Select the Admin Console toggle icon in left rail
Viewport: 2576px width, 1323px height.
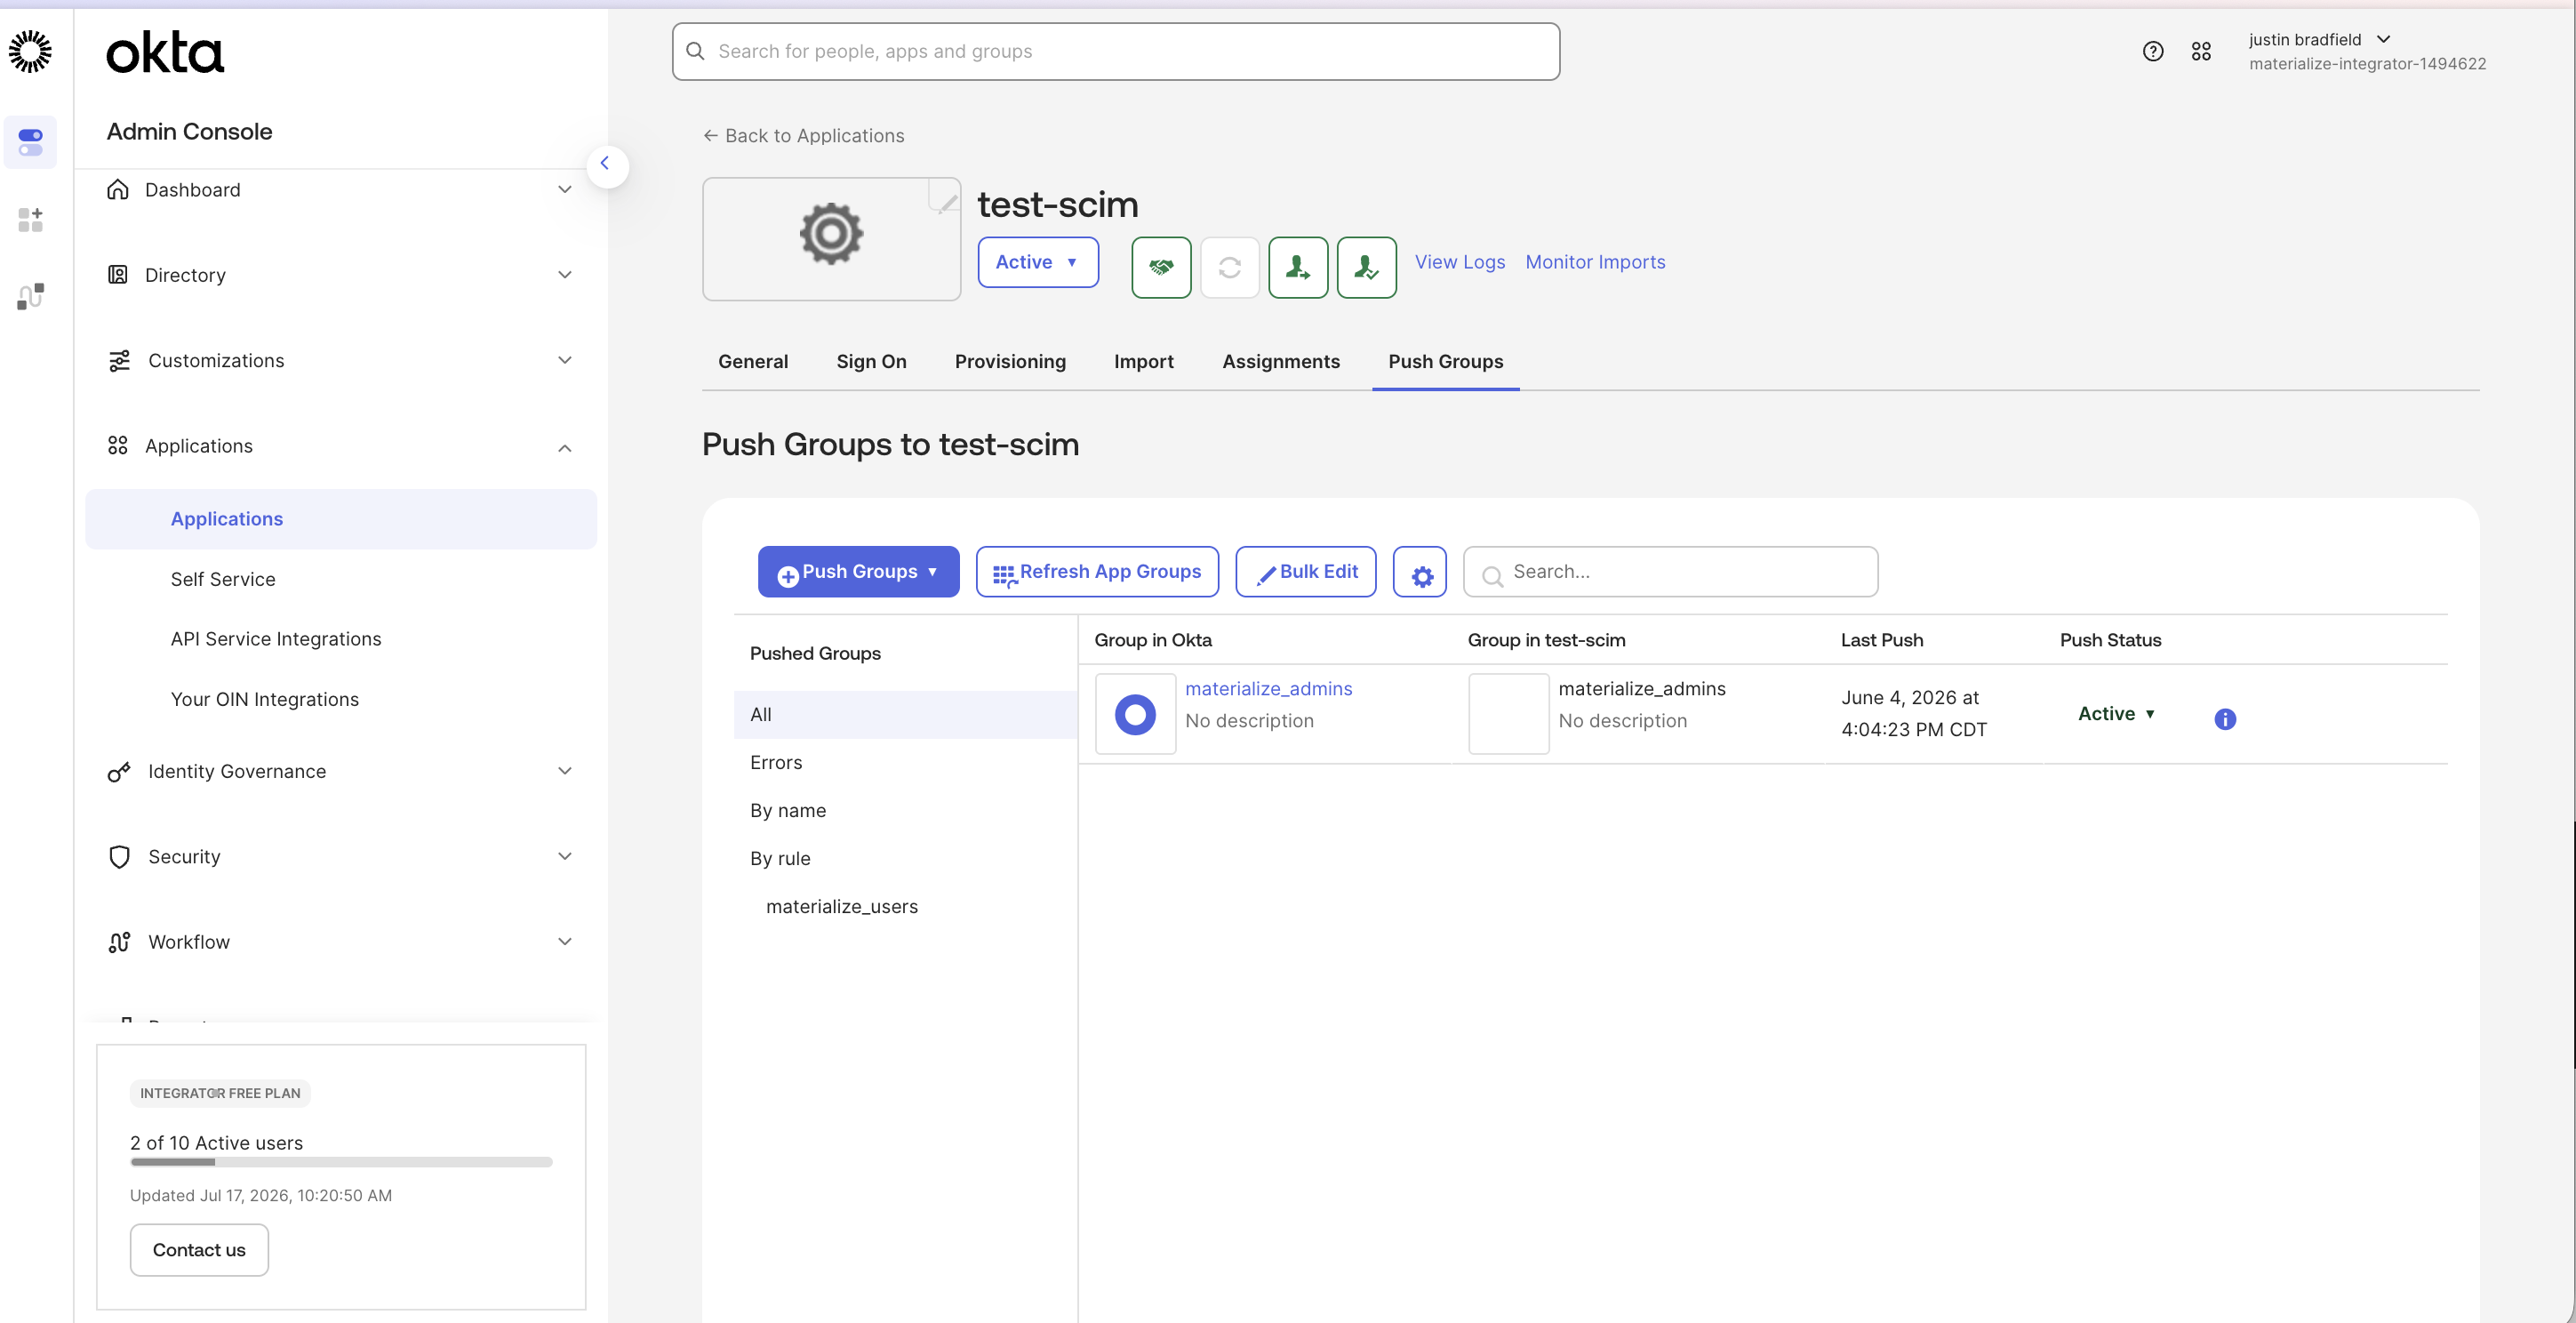tap(30, 142)
